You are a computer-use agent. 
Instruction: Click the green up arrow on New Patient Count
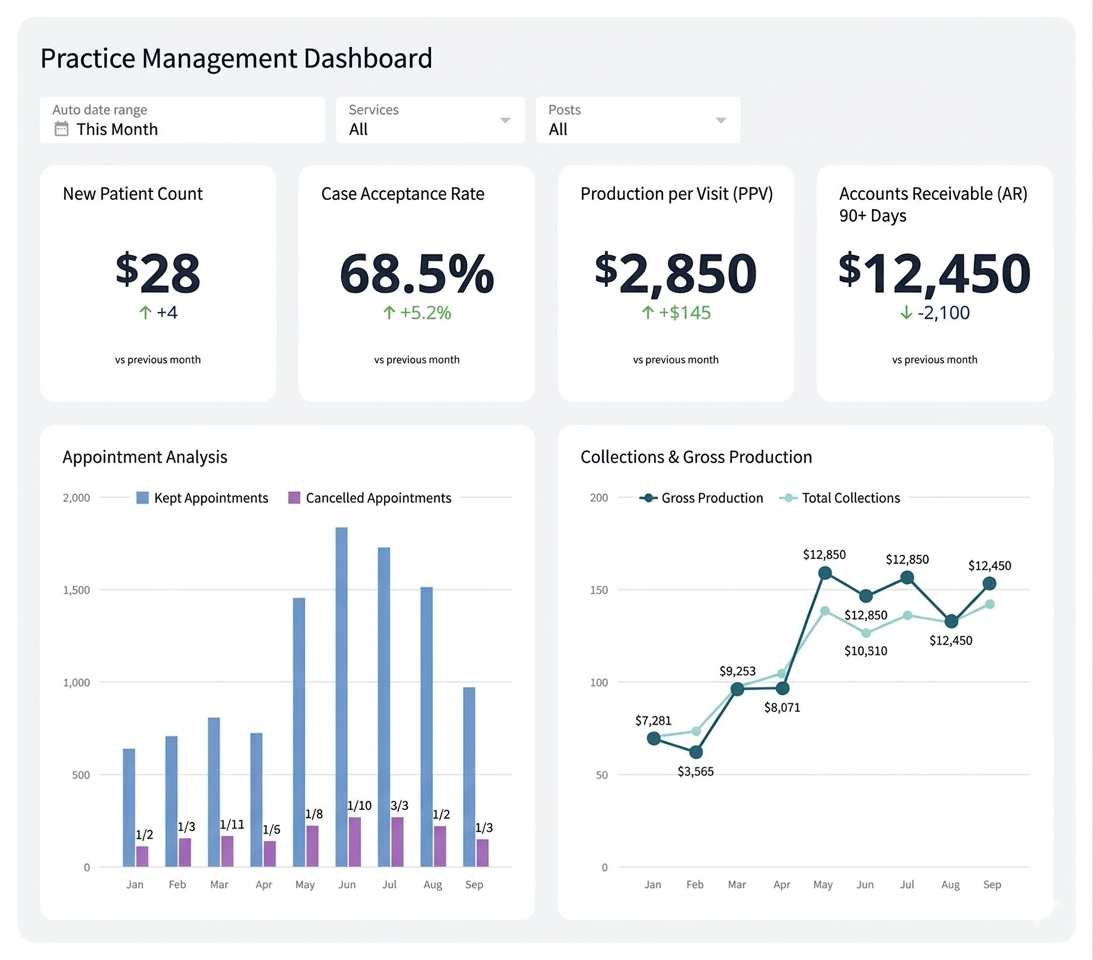point(144,312)
